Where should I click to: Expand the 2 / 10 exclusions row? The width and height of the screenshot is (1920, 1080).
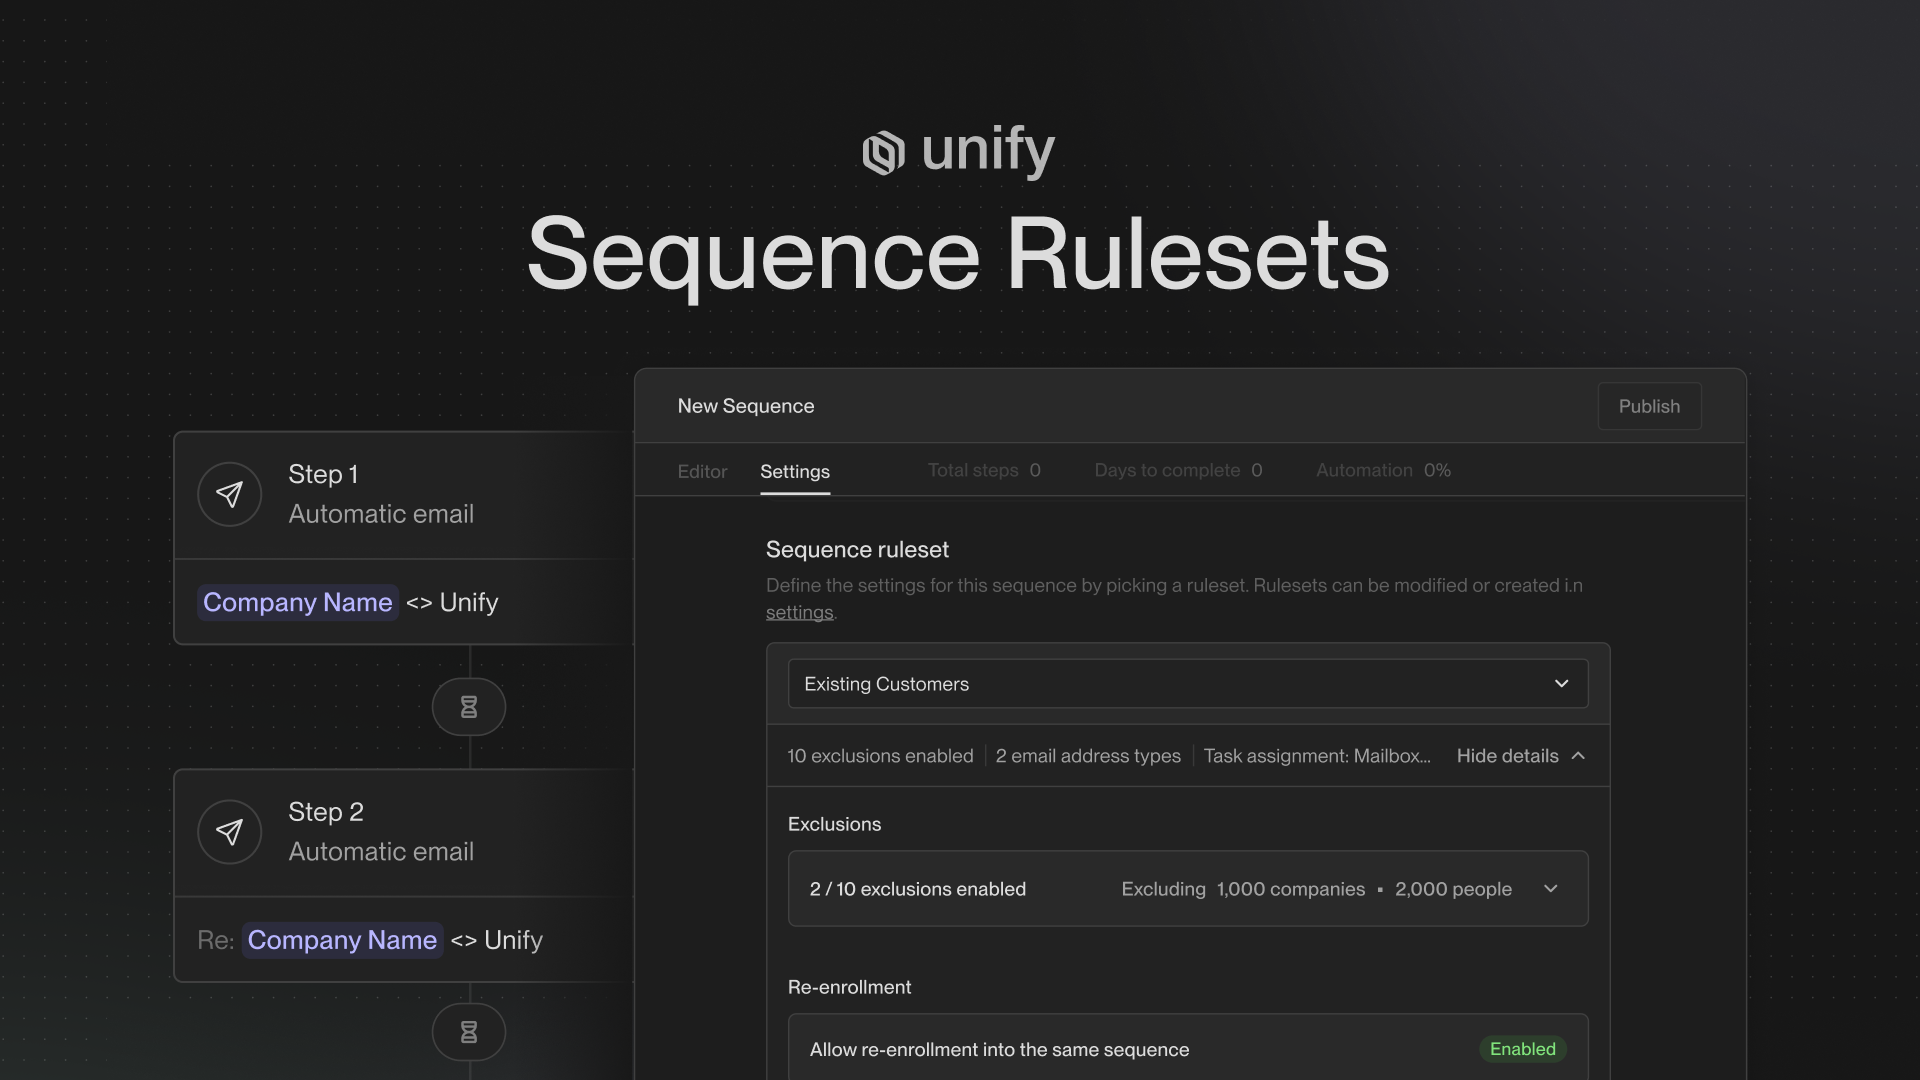pyautogui.click(x=1550, y=889)
